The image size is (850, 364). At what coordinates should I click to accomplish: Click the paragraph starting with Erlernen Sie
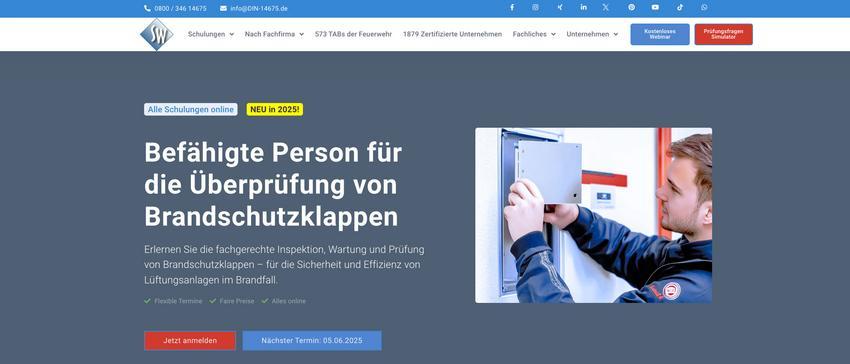[x=285, y=265]
